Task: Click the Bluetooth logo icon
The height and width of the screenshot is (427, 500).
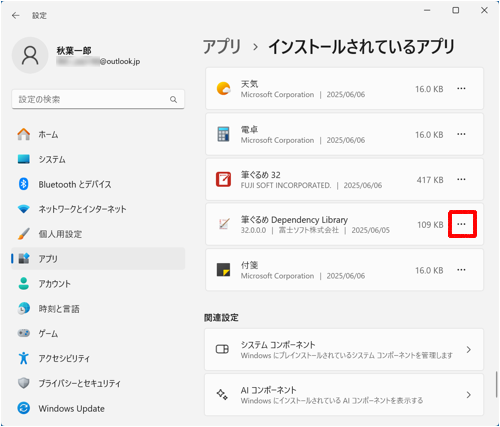Action: tap(24, 184)
